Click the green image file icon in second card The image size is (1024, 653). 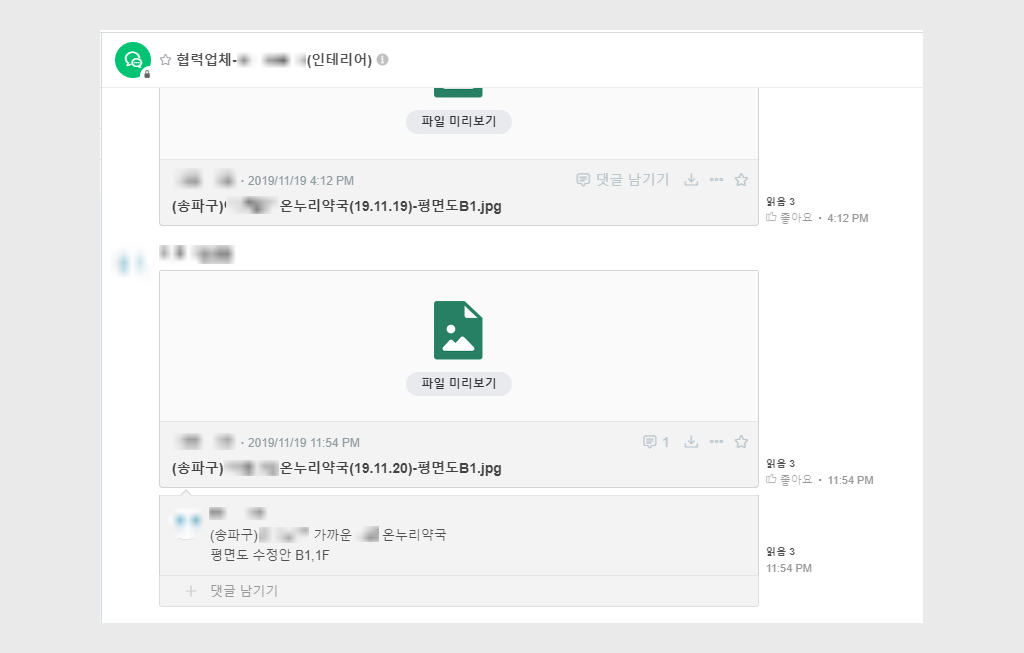pyautogui.click(x=458, y=330)
